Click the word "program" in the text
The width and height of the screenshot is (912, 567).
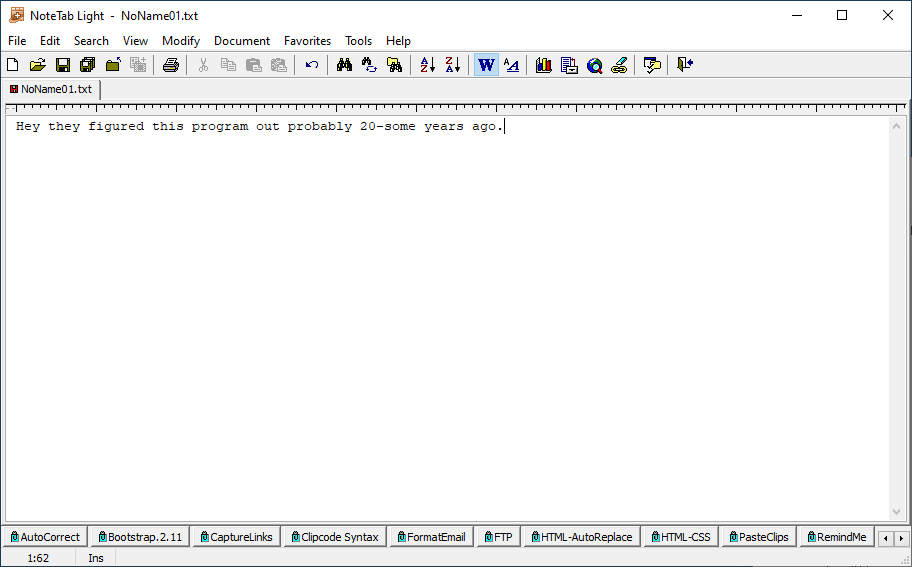pos(220,126)
